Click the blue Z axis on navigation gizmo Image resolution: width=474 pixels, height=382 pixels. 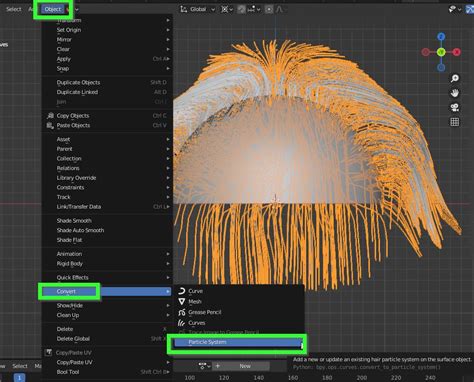441,36
